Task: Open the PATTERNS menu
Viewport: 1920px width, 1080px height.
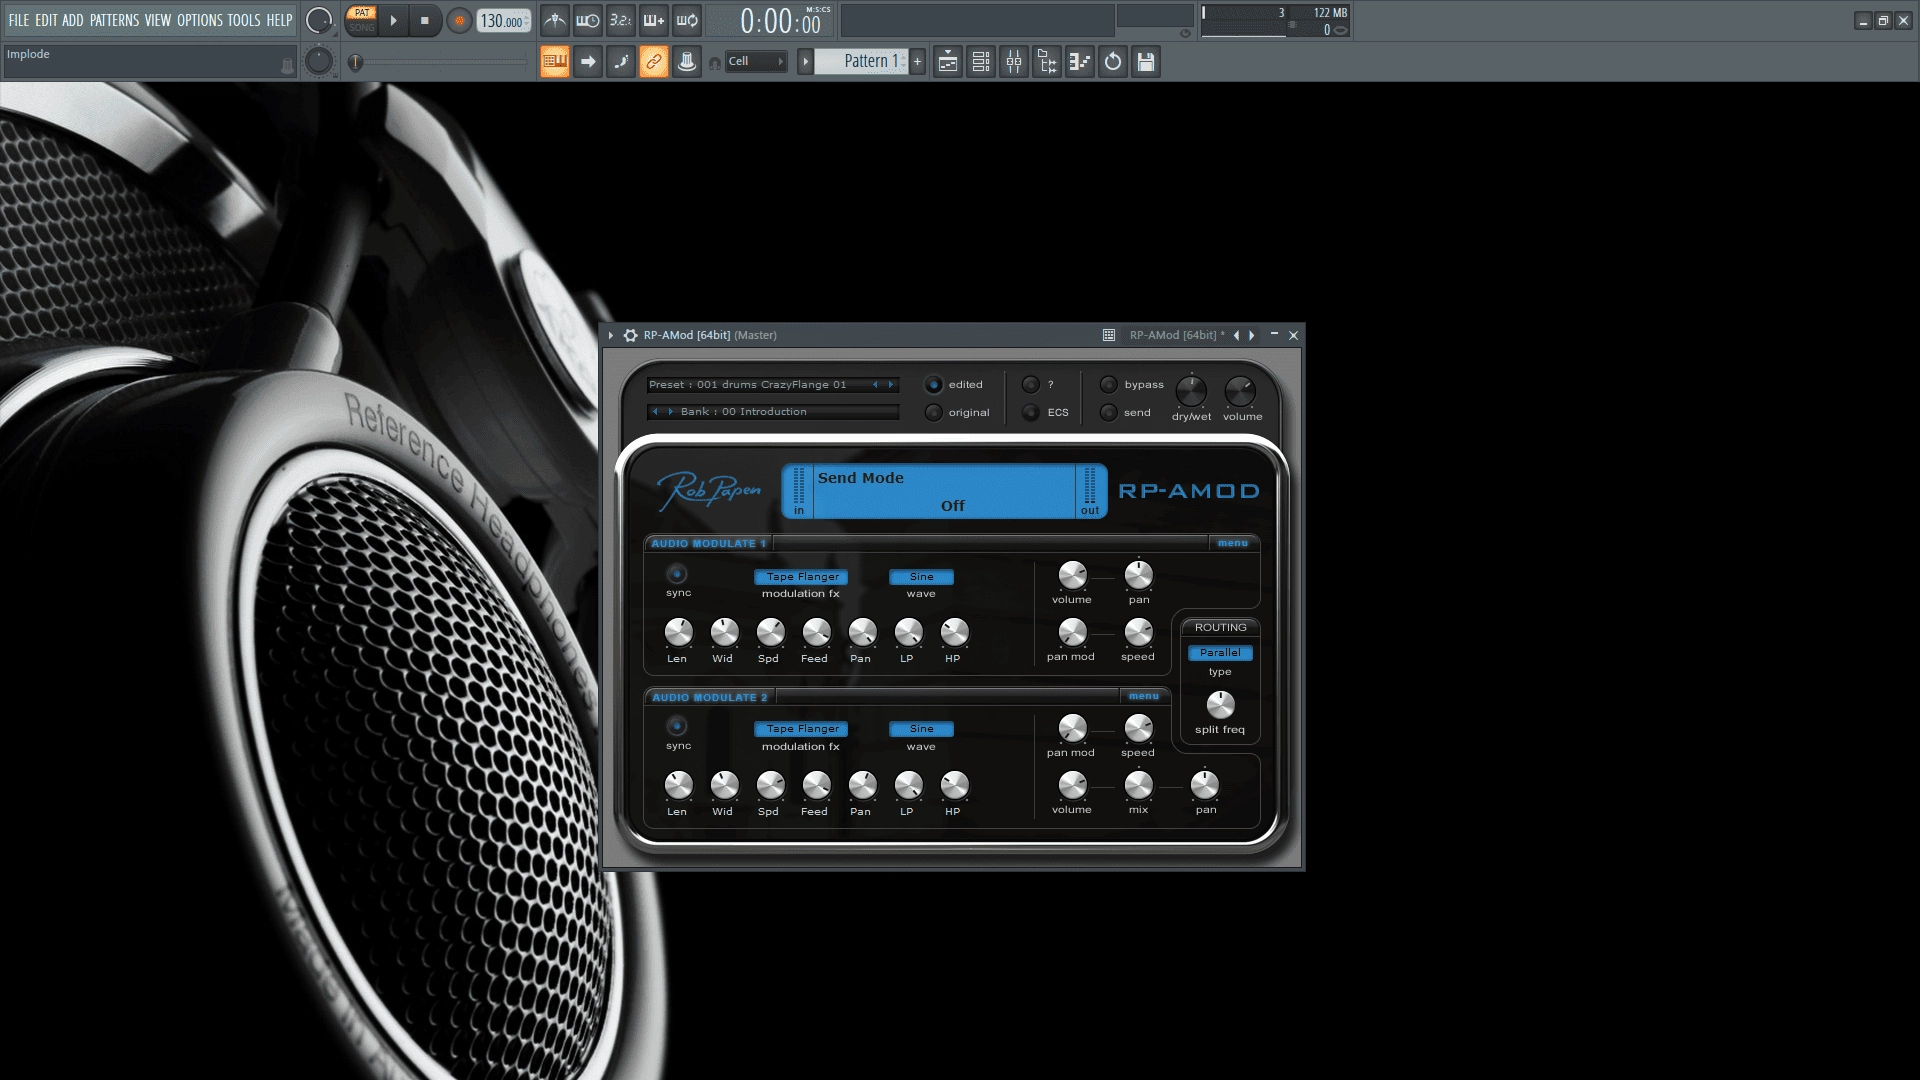Action: tap(115, 20)
